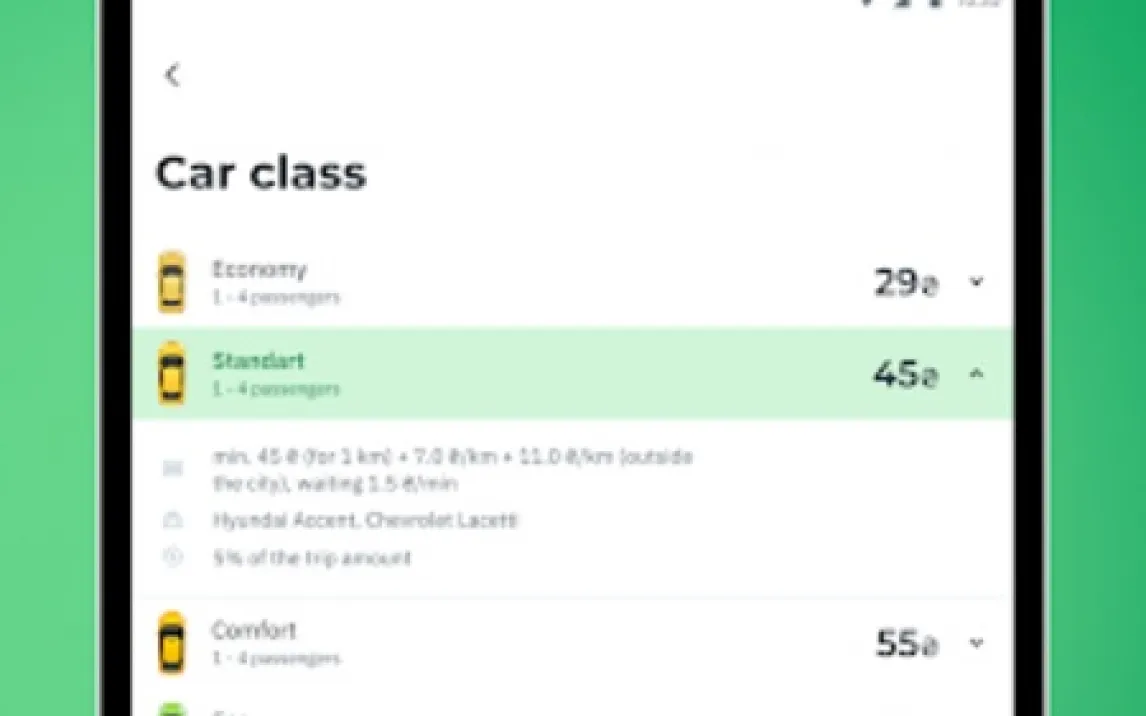Click the car models icon

[x=172, y=520]
